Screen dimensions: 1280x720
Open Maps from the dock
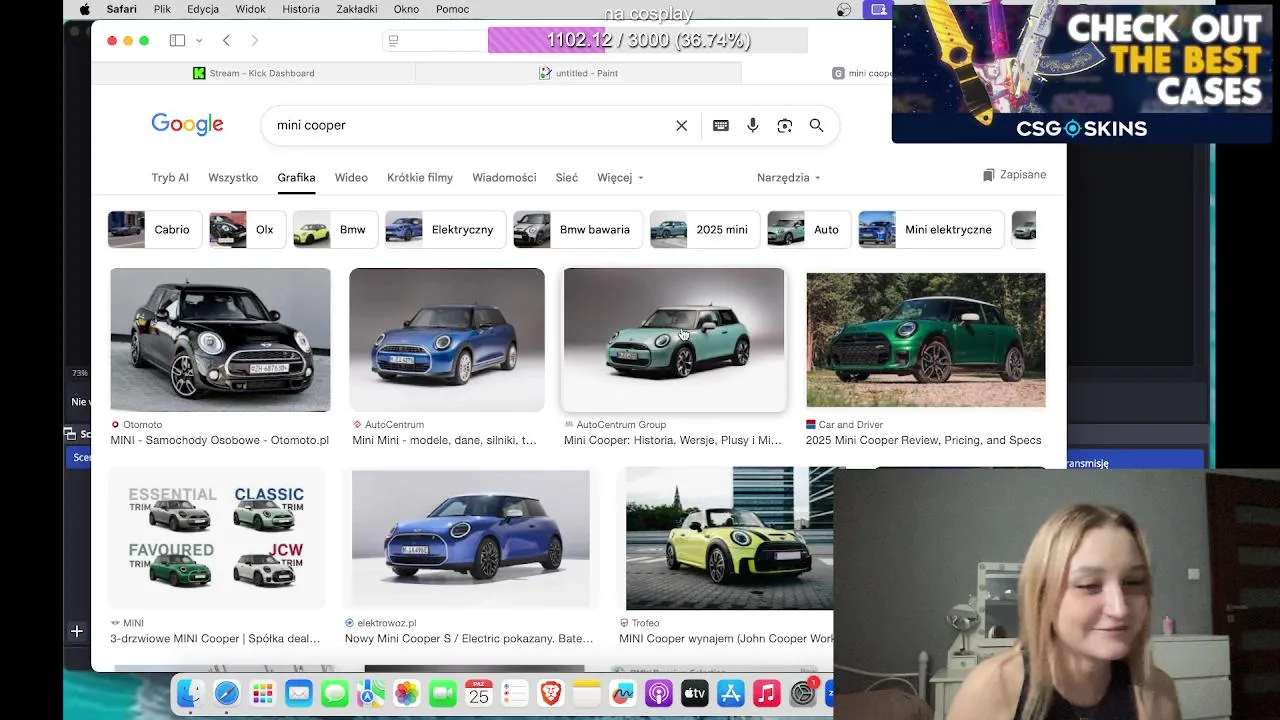coord(371,693)
